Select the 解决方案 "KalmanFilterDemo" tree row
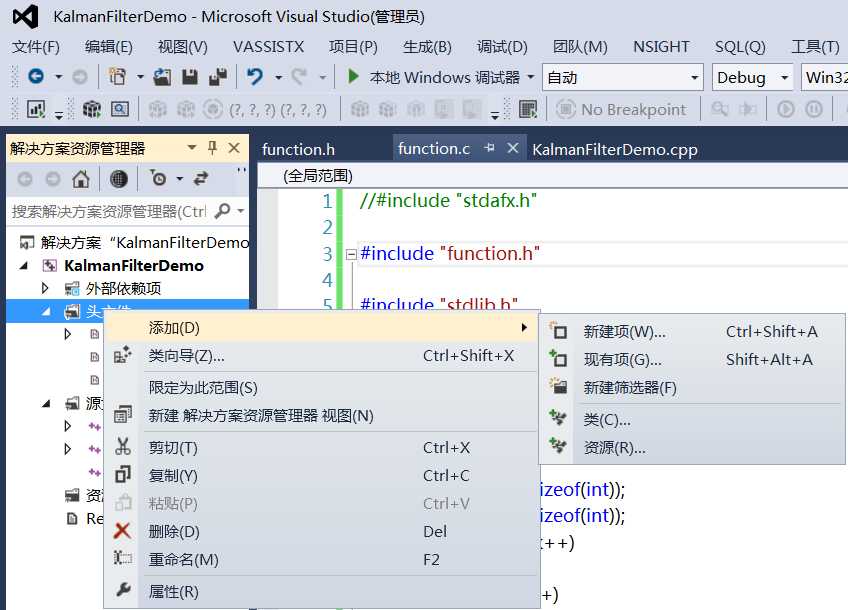 (x=129, y=242)
